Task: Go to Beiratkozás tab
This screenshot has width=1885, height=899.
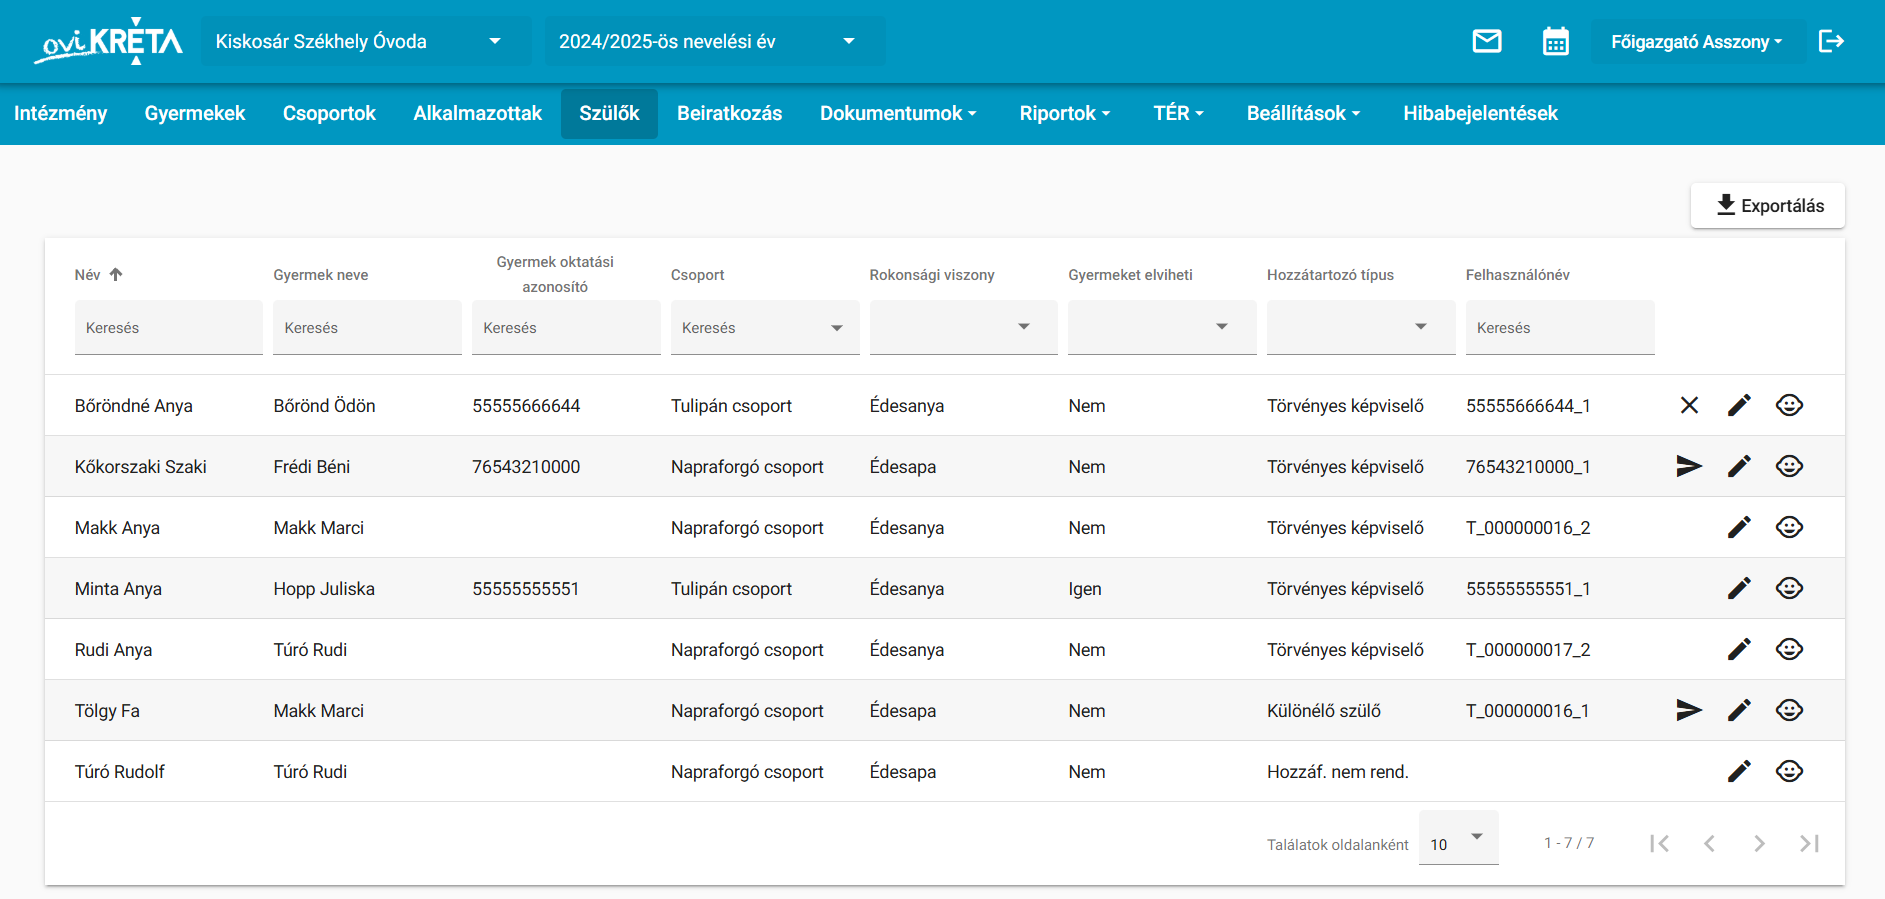Action: point(730,113)
